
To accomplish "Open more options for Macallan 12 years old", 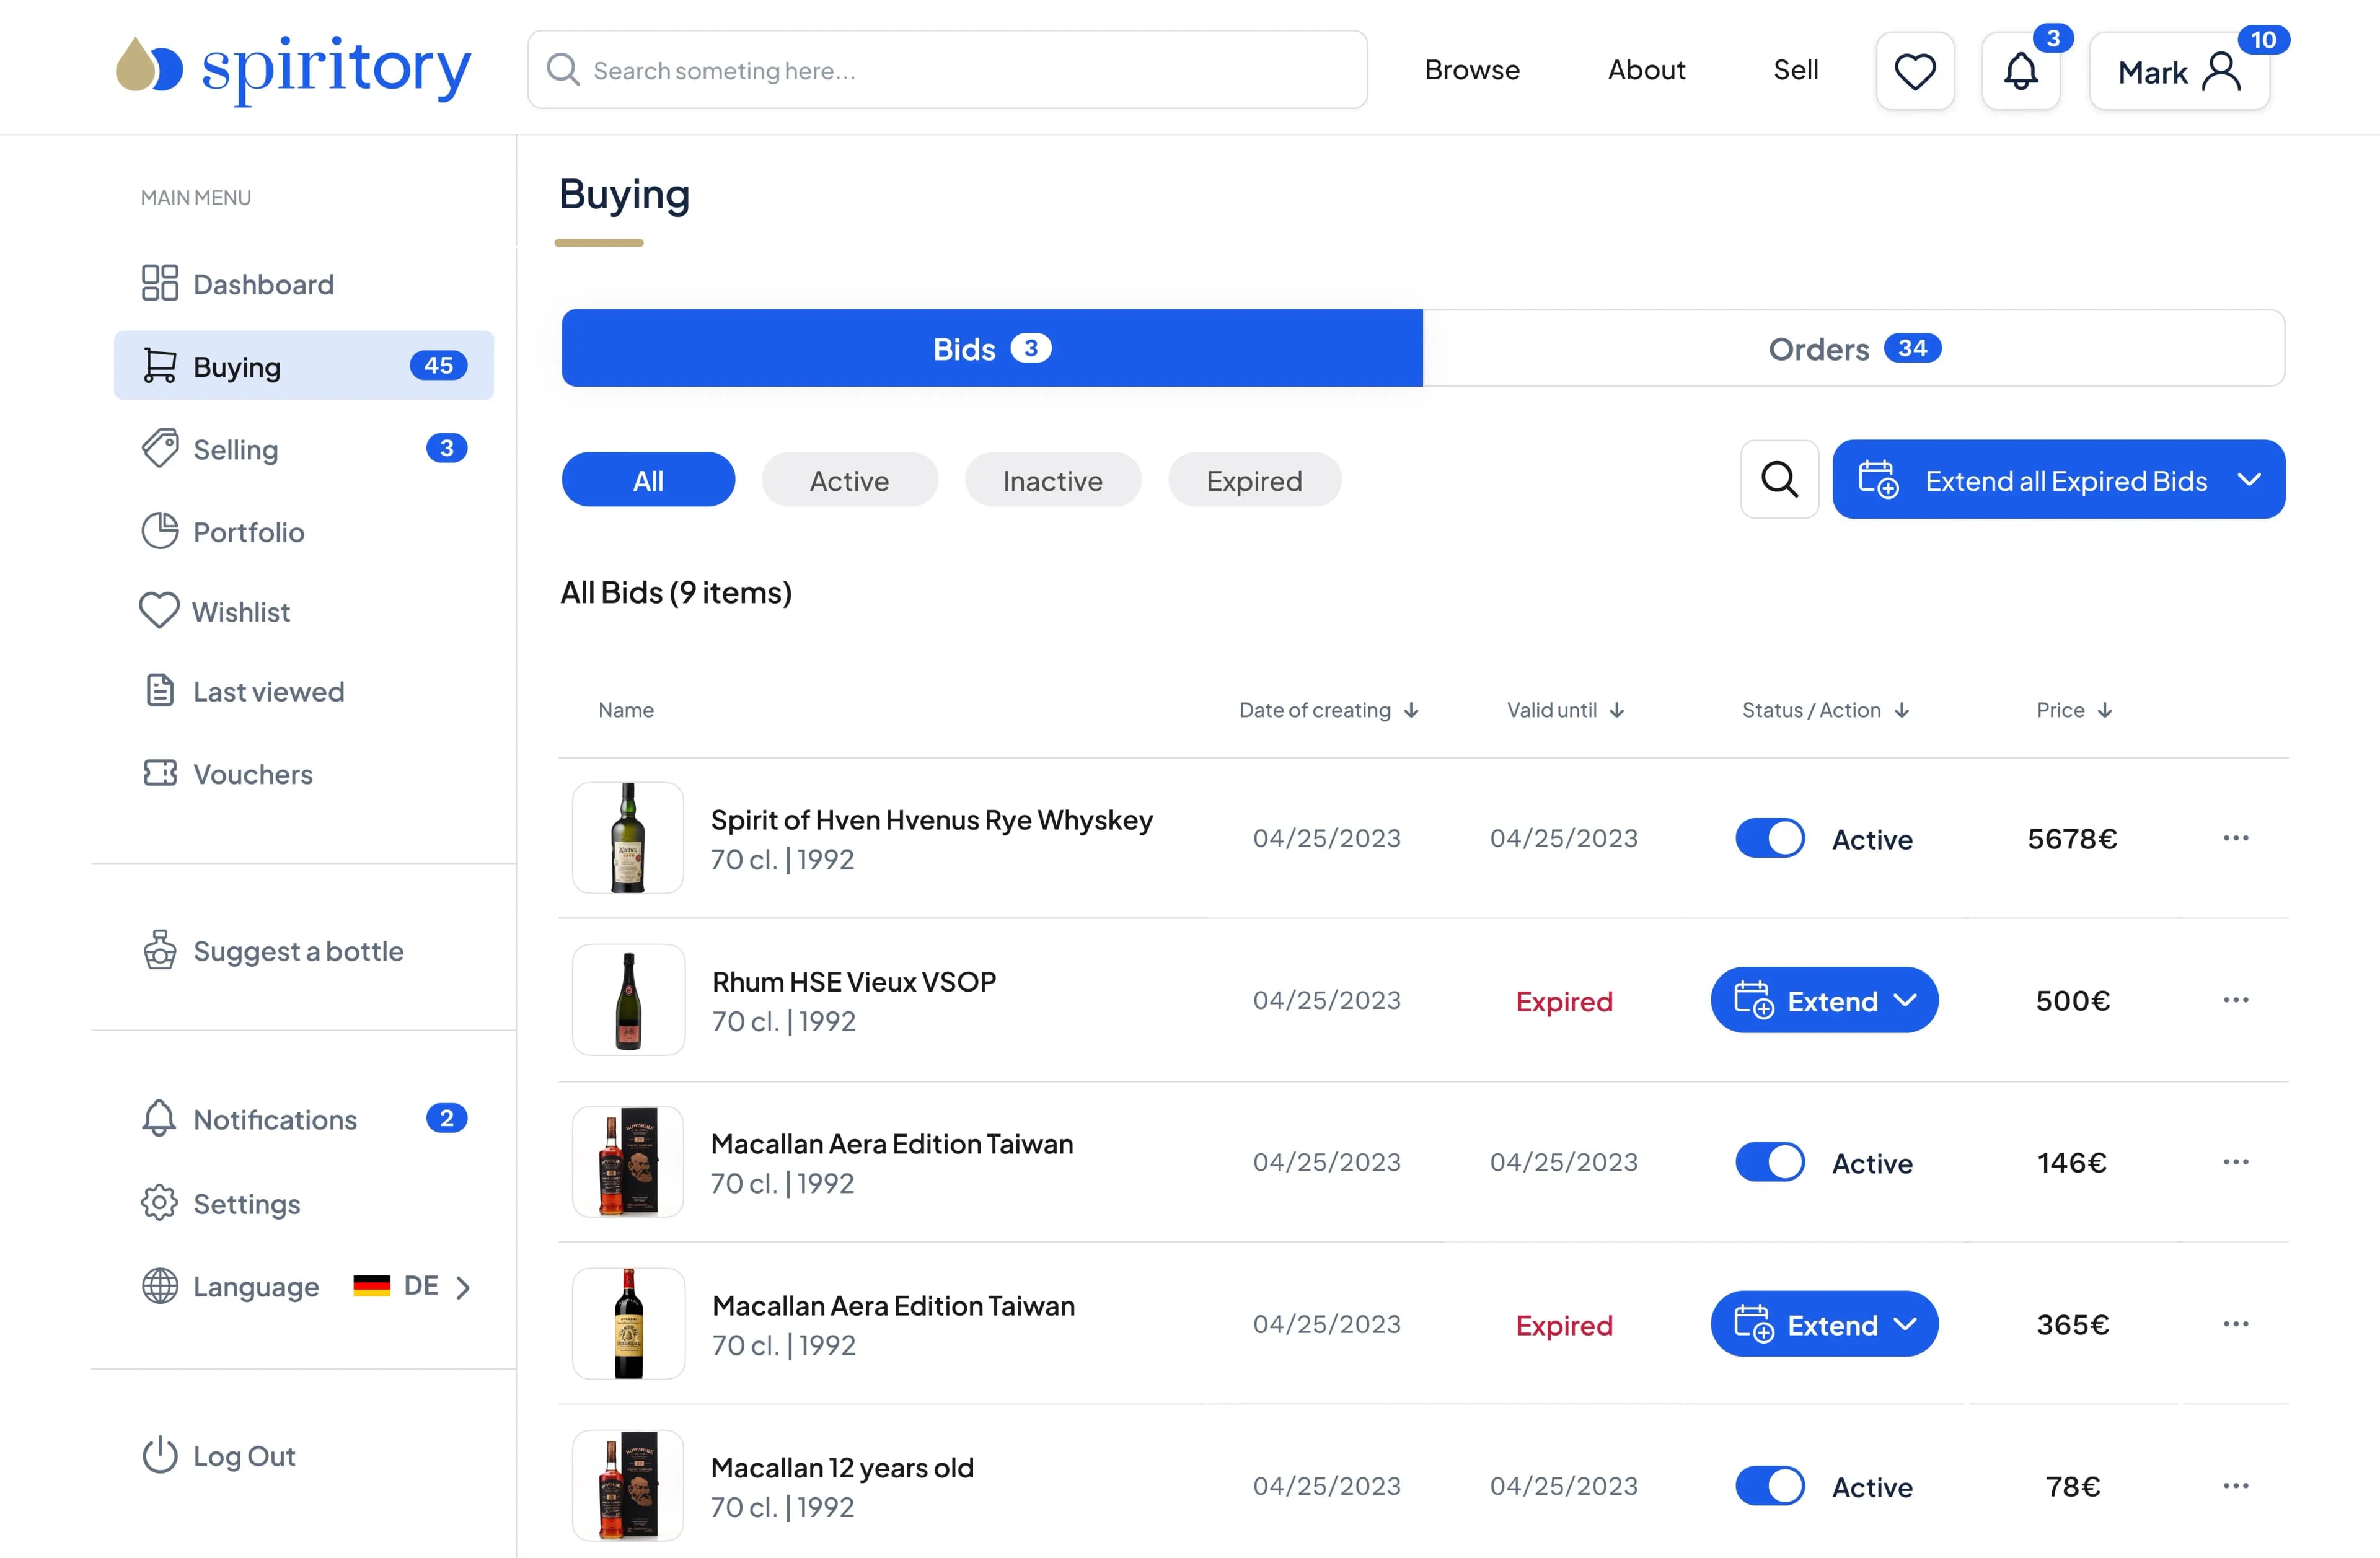I will [x=2236, y=1486].
